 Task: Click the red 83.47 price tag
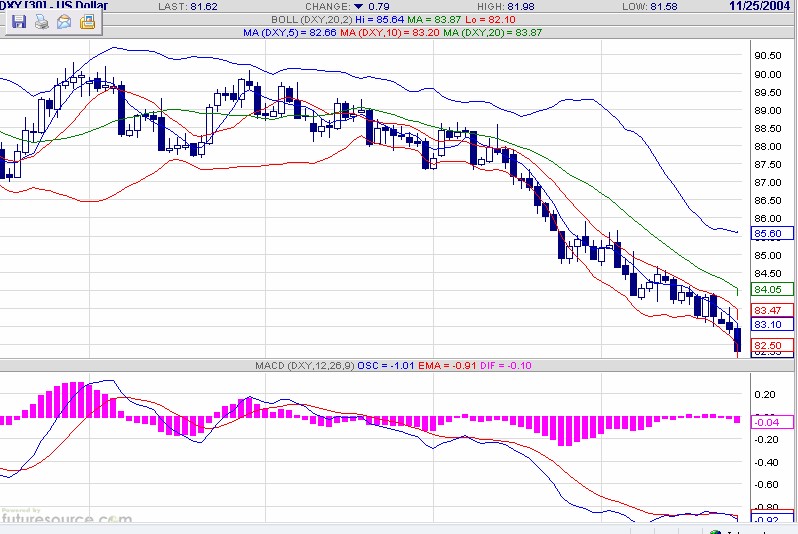coord(772,310)
